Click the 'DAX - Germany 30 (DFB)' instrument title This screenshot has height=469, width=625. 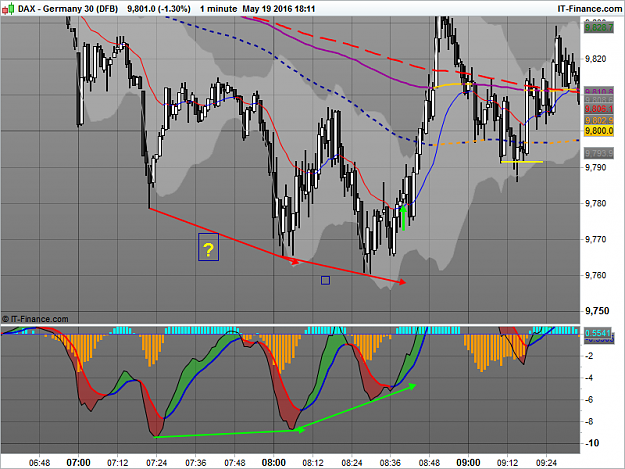pyautogui.click(x=68, y=9)
